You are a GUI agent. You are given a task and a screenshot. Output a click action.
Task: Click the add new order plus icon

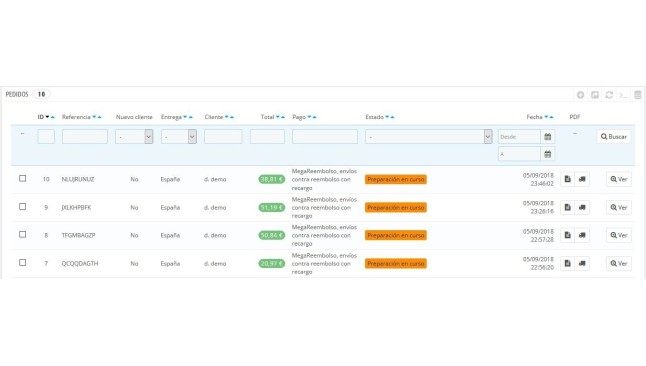pyautogui.click(x=580, y=95)
